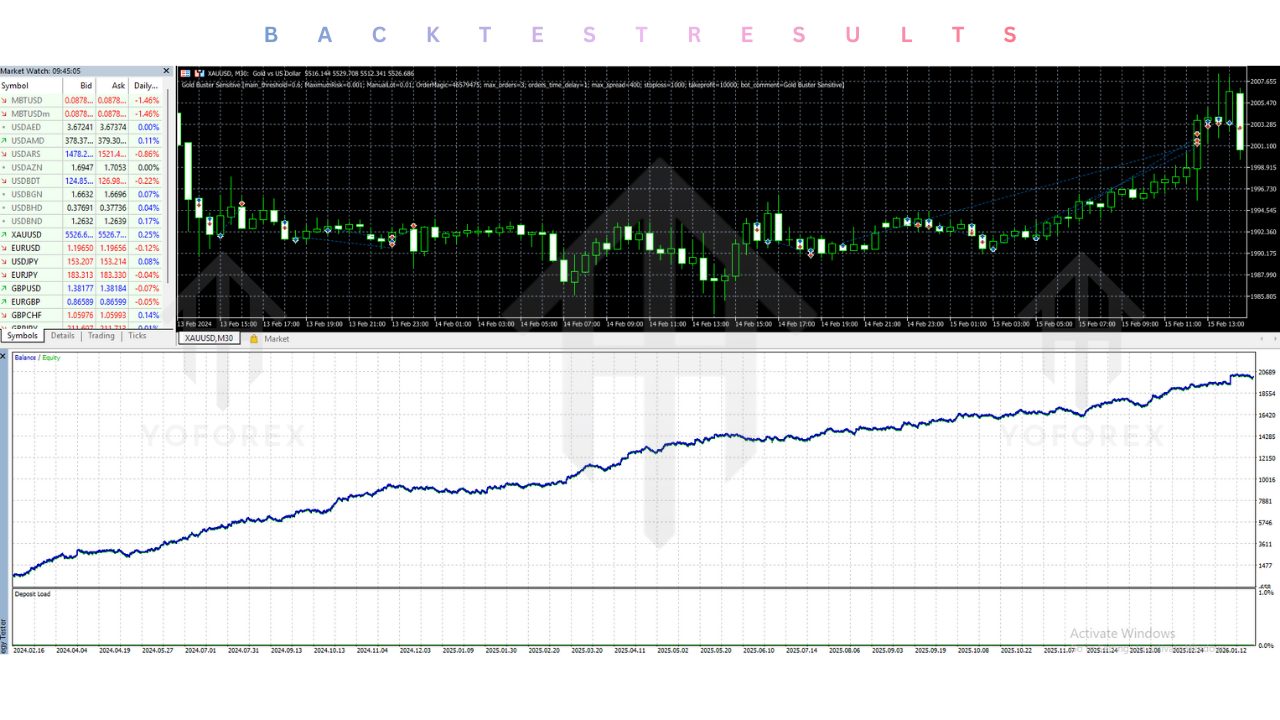Image resolution: width=1280 pixels, height=720 pixels.
Task: Click the Balance legend label on graph
Action: tap(26, 357)
